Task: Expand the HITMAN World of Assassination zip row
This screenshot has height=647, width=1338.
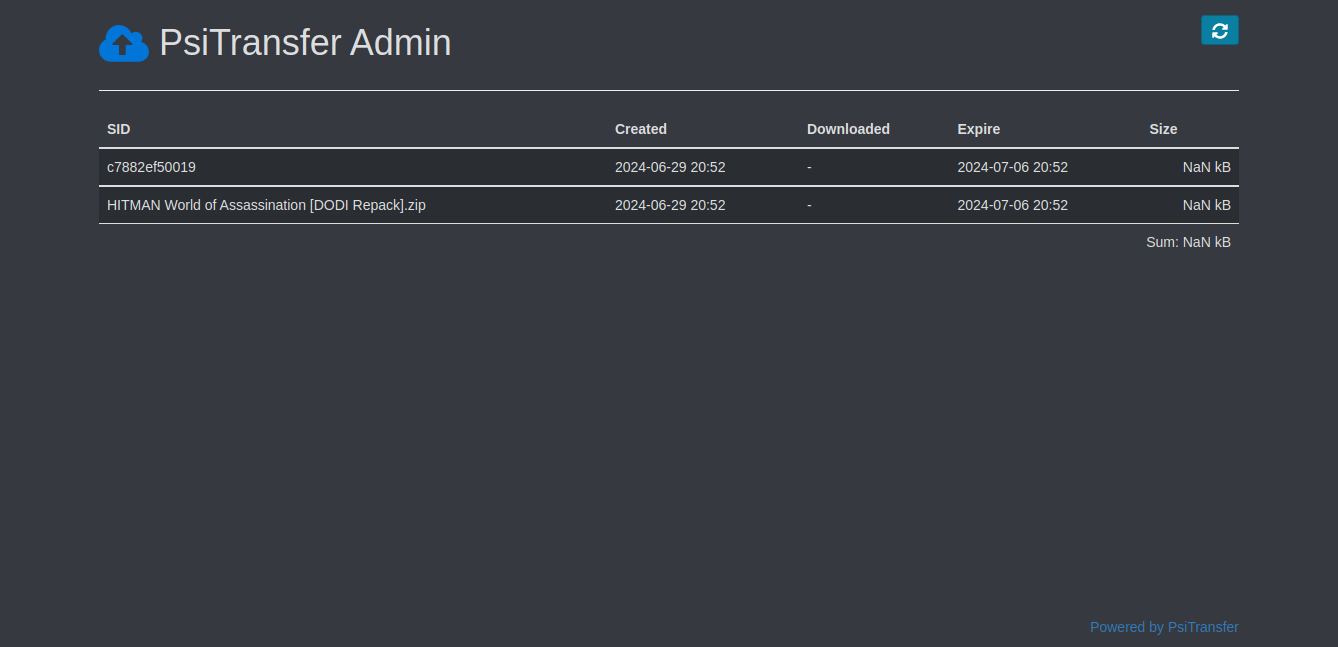Action: click(x=668, y=205)
